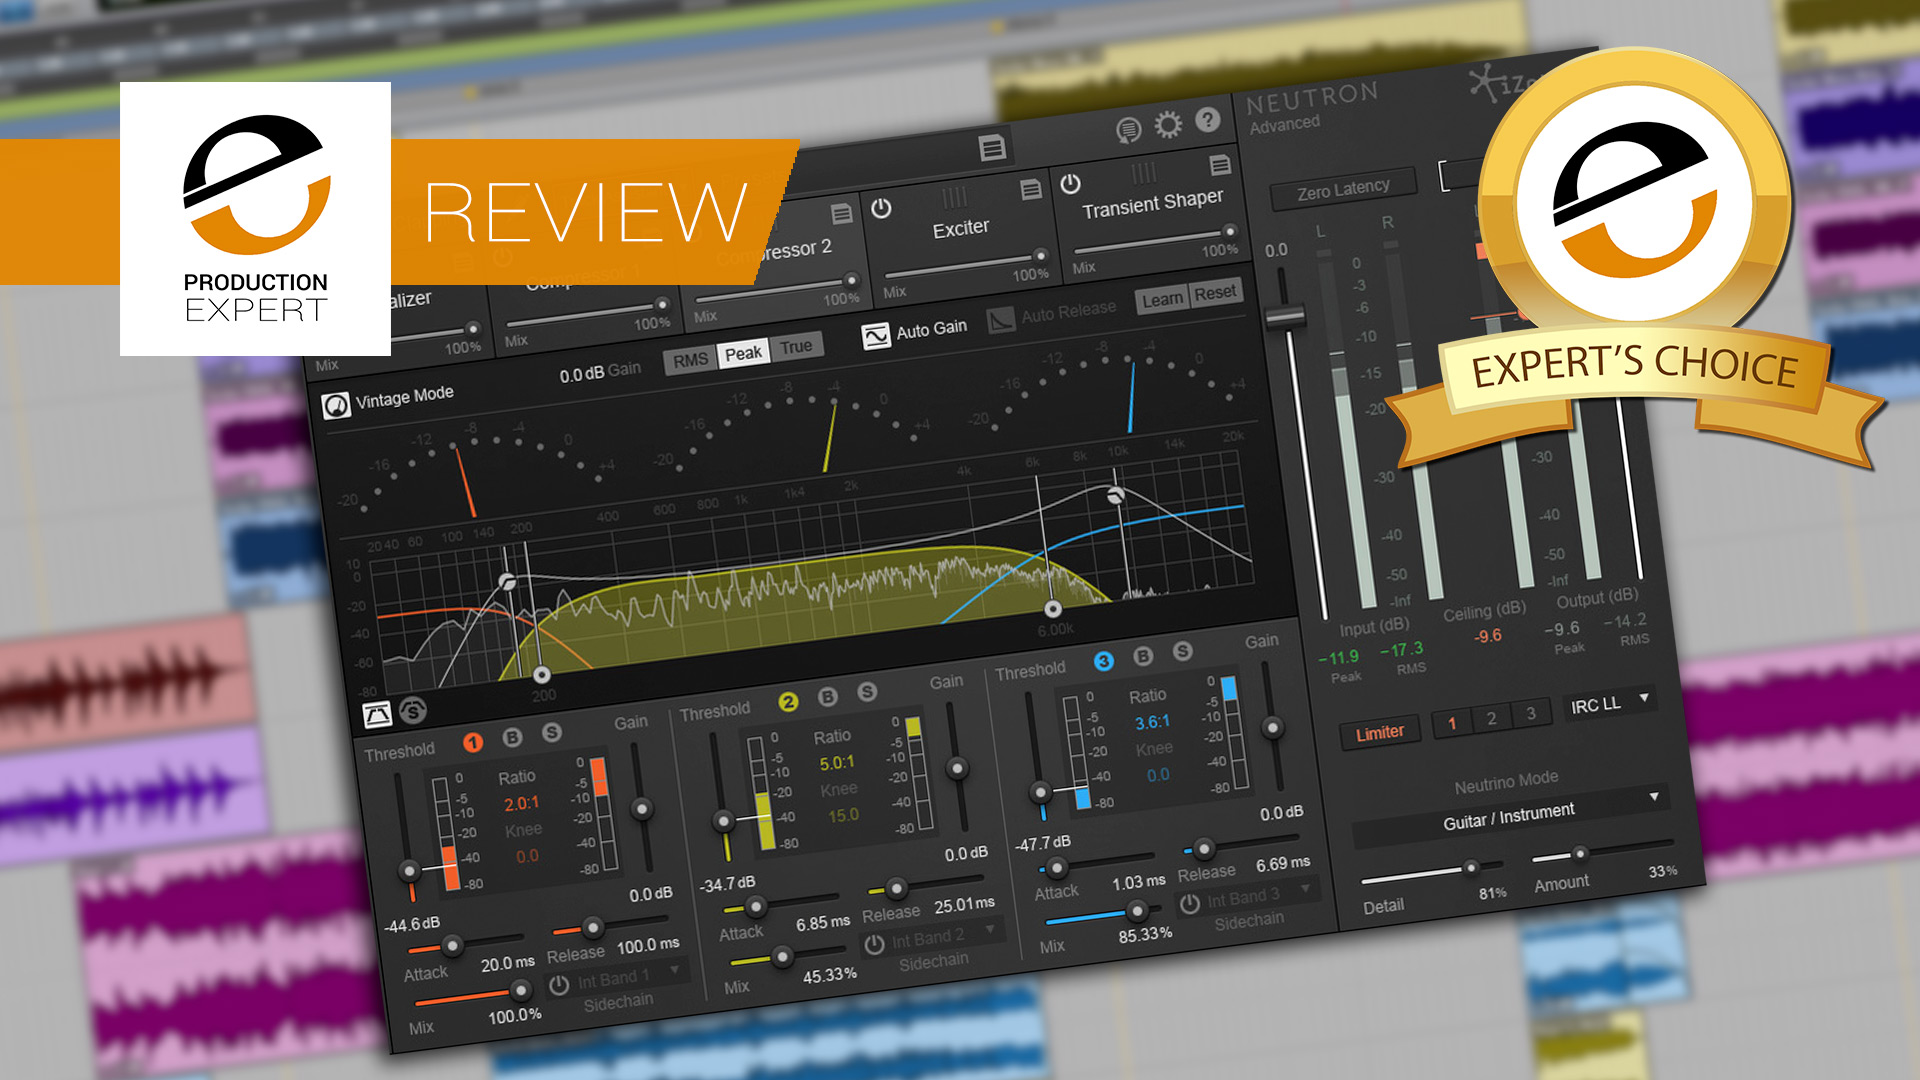
Task: Click band 2 Ratio value 5.0:1
Action: click(x=837, y=763)
